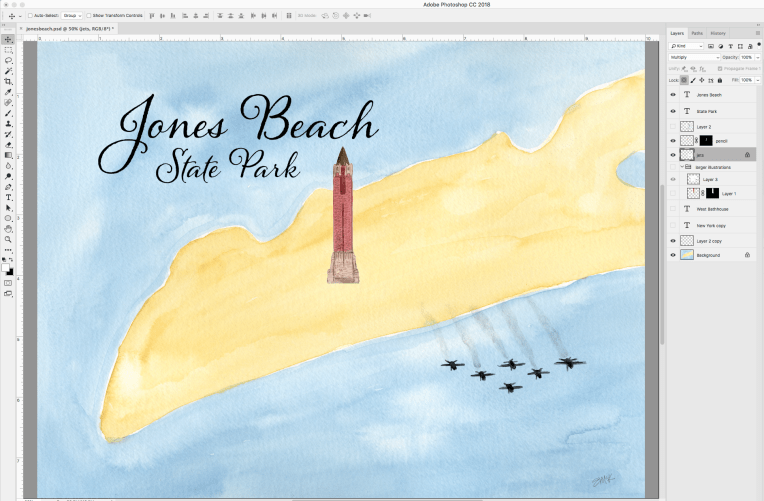
Task: Switch to the Paths tab
Action: [697, 33]
